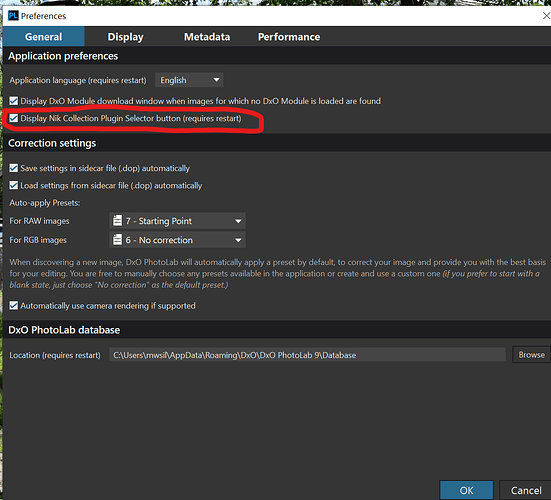Uncheck Display Nik Collection Plugin Selector button
The image size is (551, 500).
click(14, 118)
